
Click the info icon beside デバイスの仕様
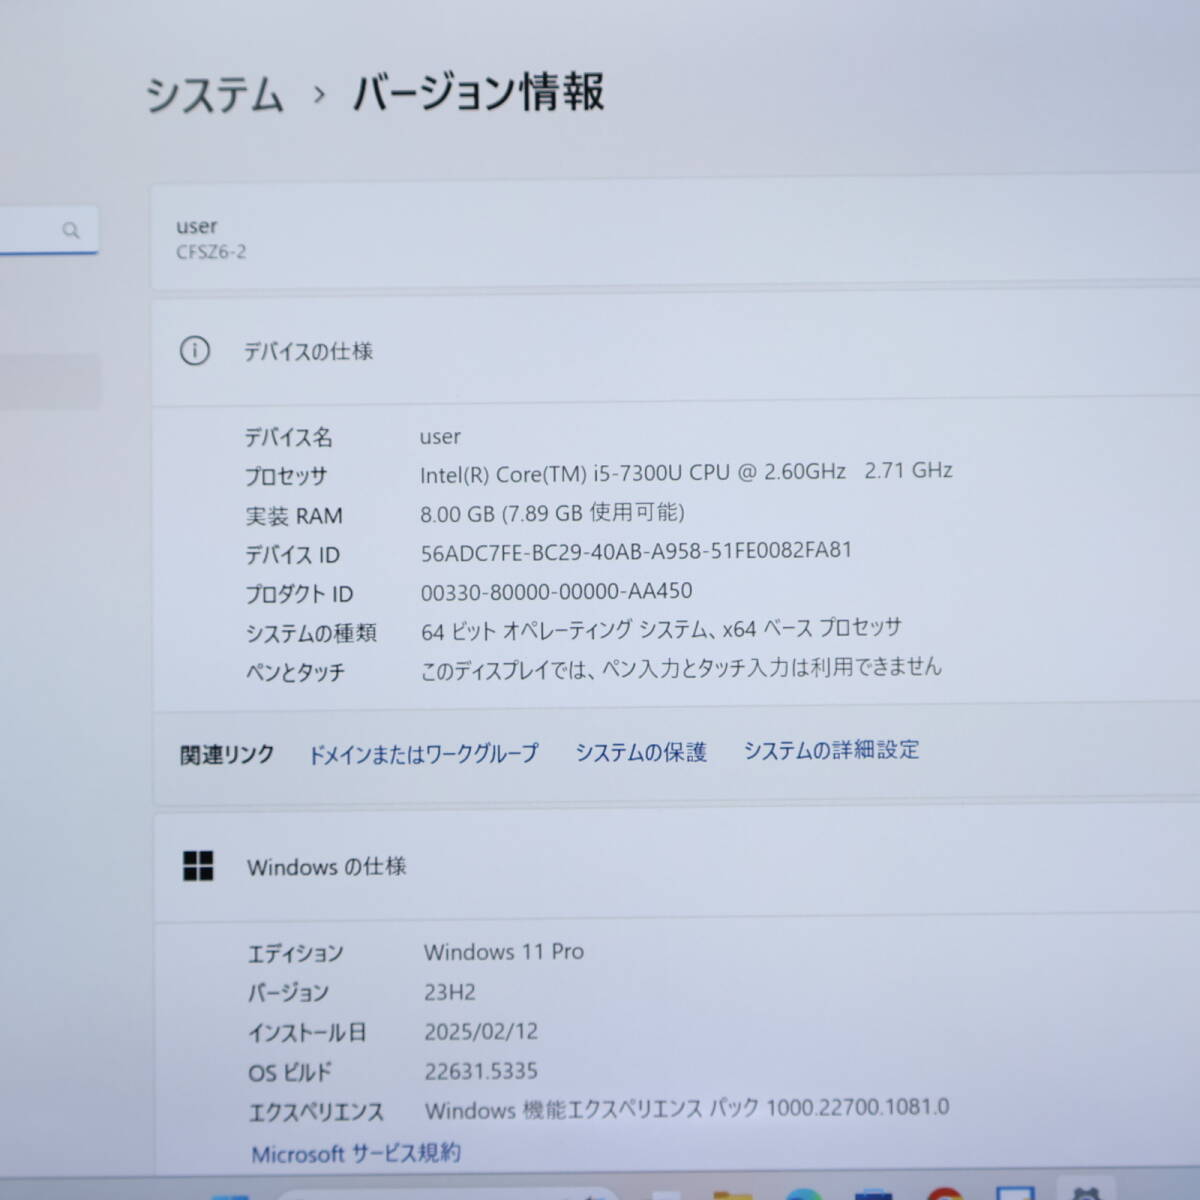tap(194, 351)
